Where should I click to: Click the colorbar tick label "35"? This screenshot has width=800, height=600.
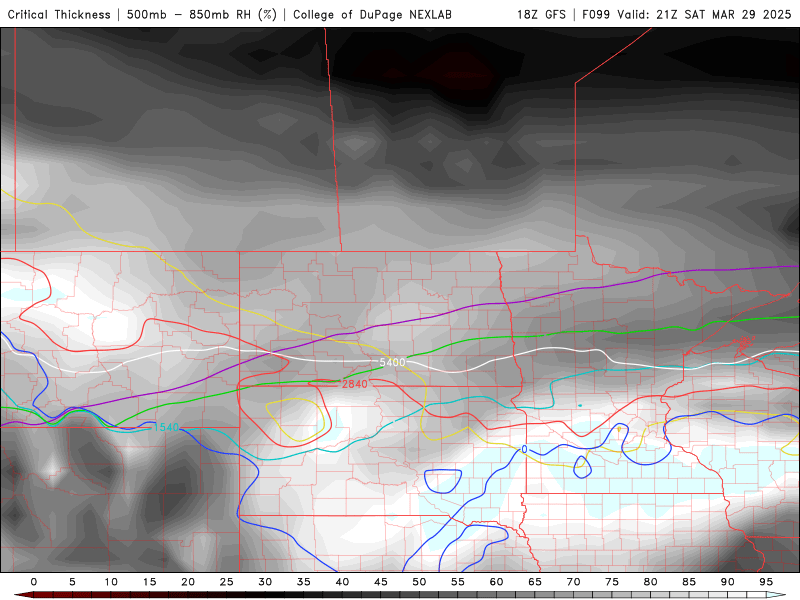point(304,582)
